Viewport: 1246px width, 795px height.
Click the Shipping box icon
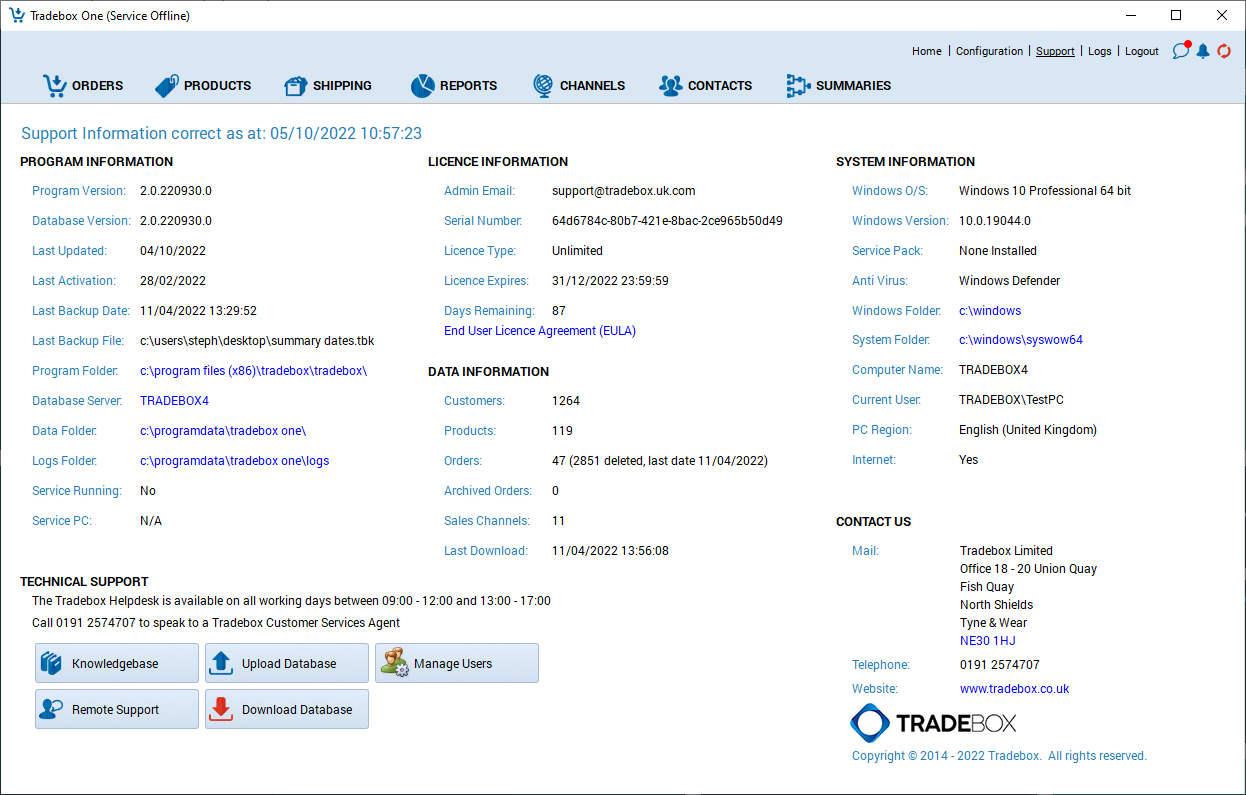(295, 86)
